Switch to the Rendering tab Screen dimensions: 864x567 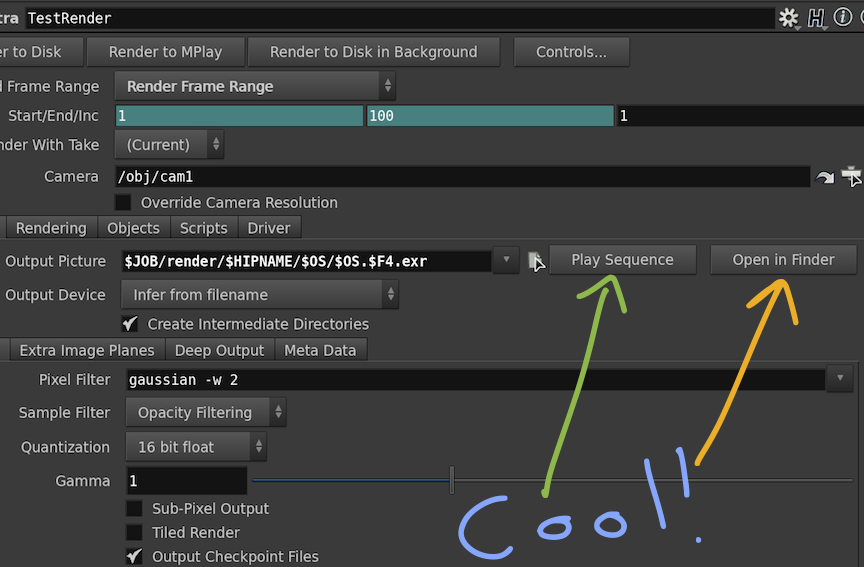click(x=51, y=228)
